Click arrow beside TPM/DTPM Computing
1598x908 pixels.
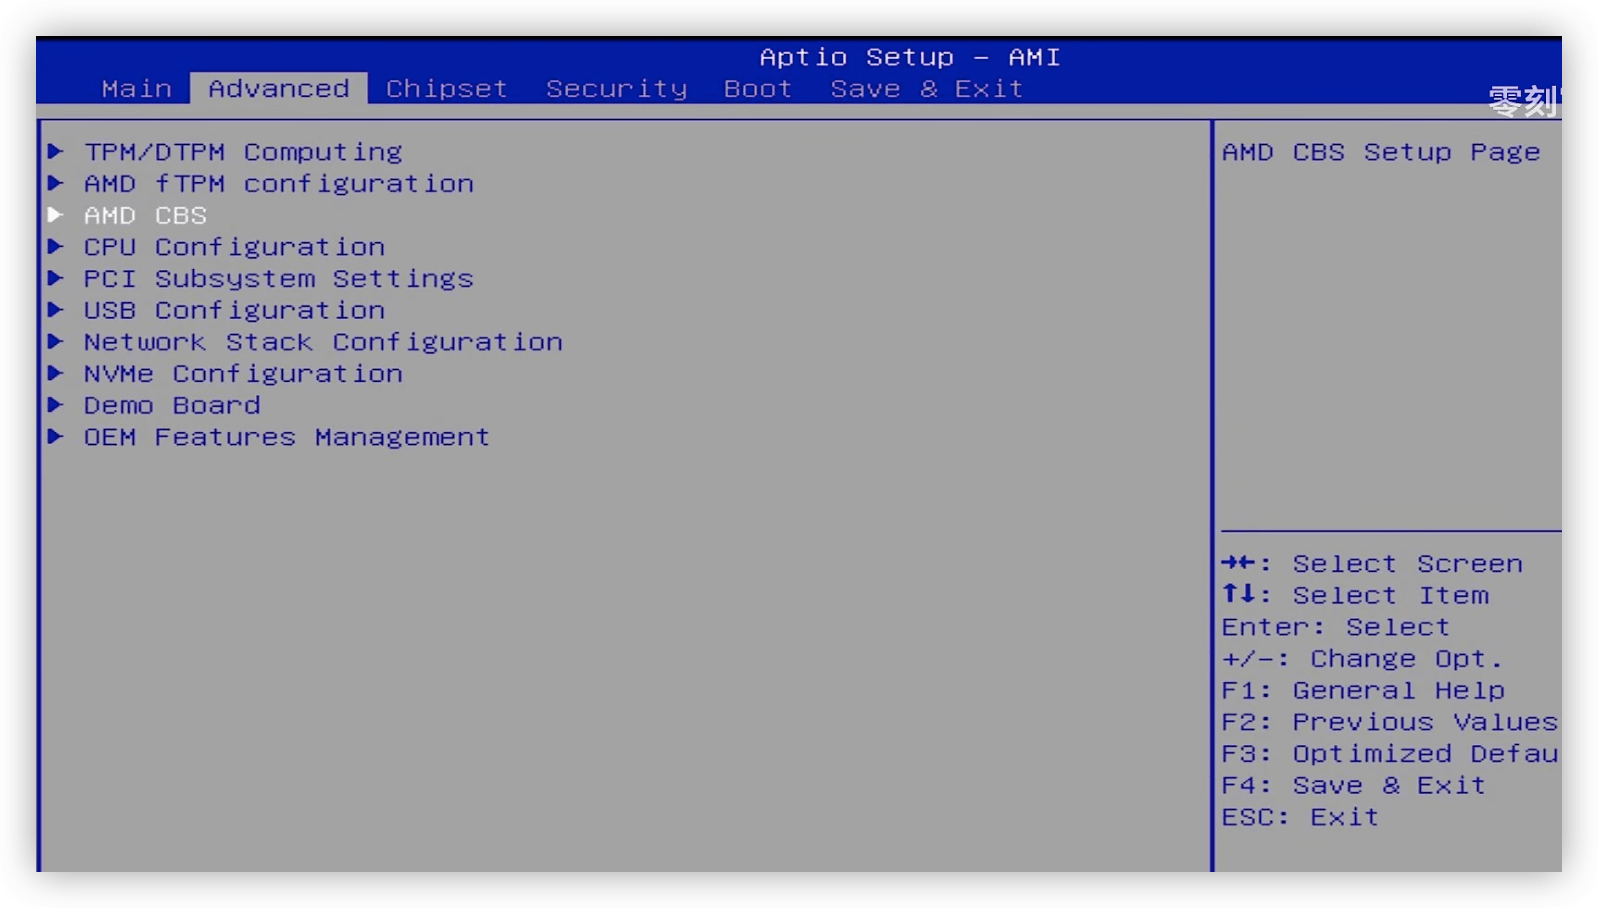click(56, 151)
